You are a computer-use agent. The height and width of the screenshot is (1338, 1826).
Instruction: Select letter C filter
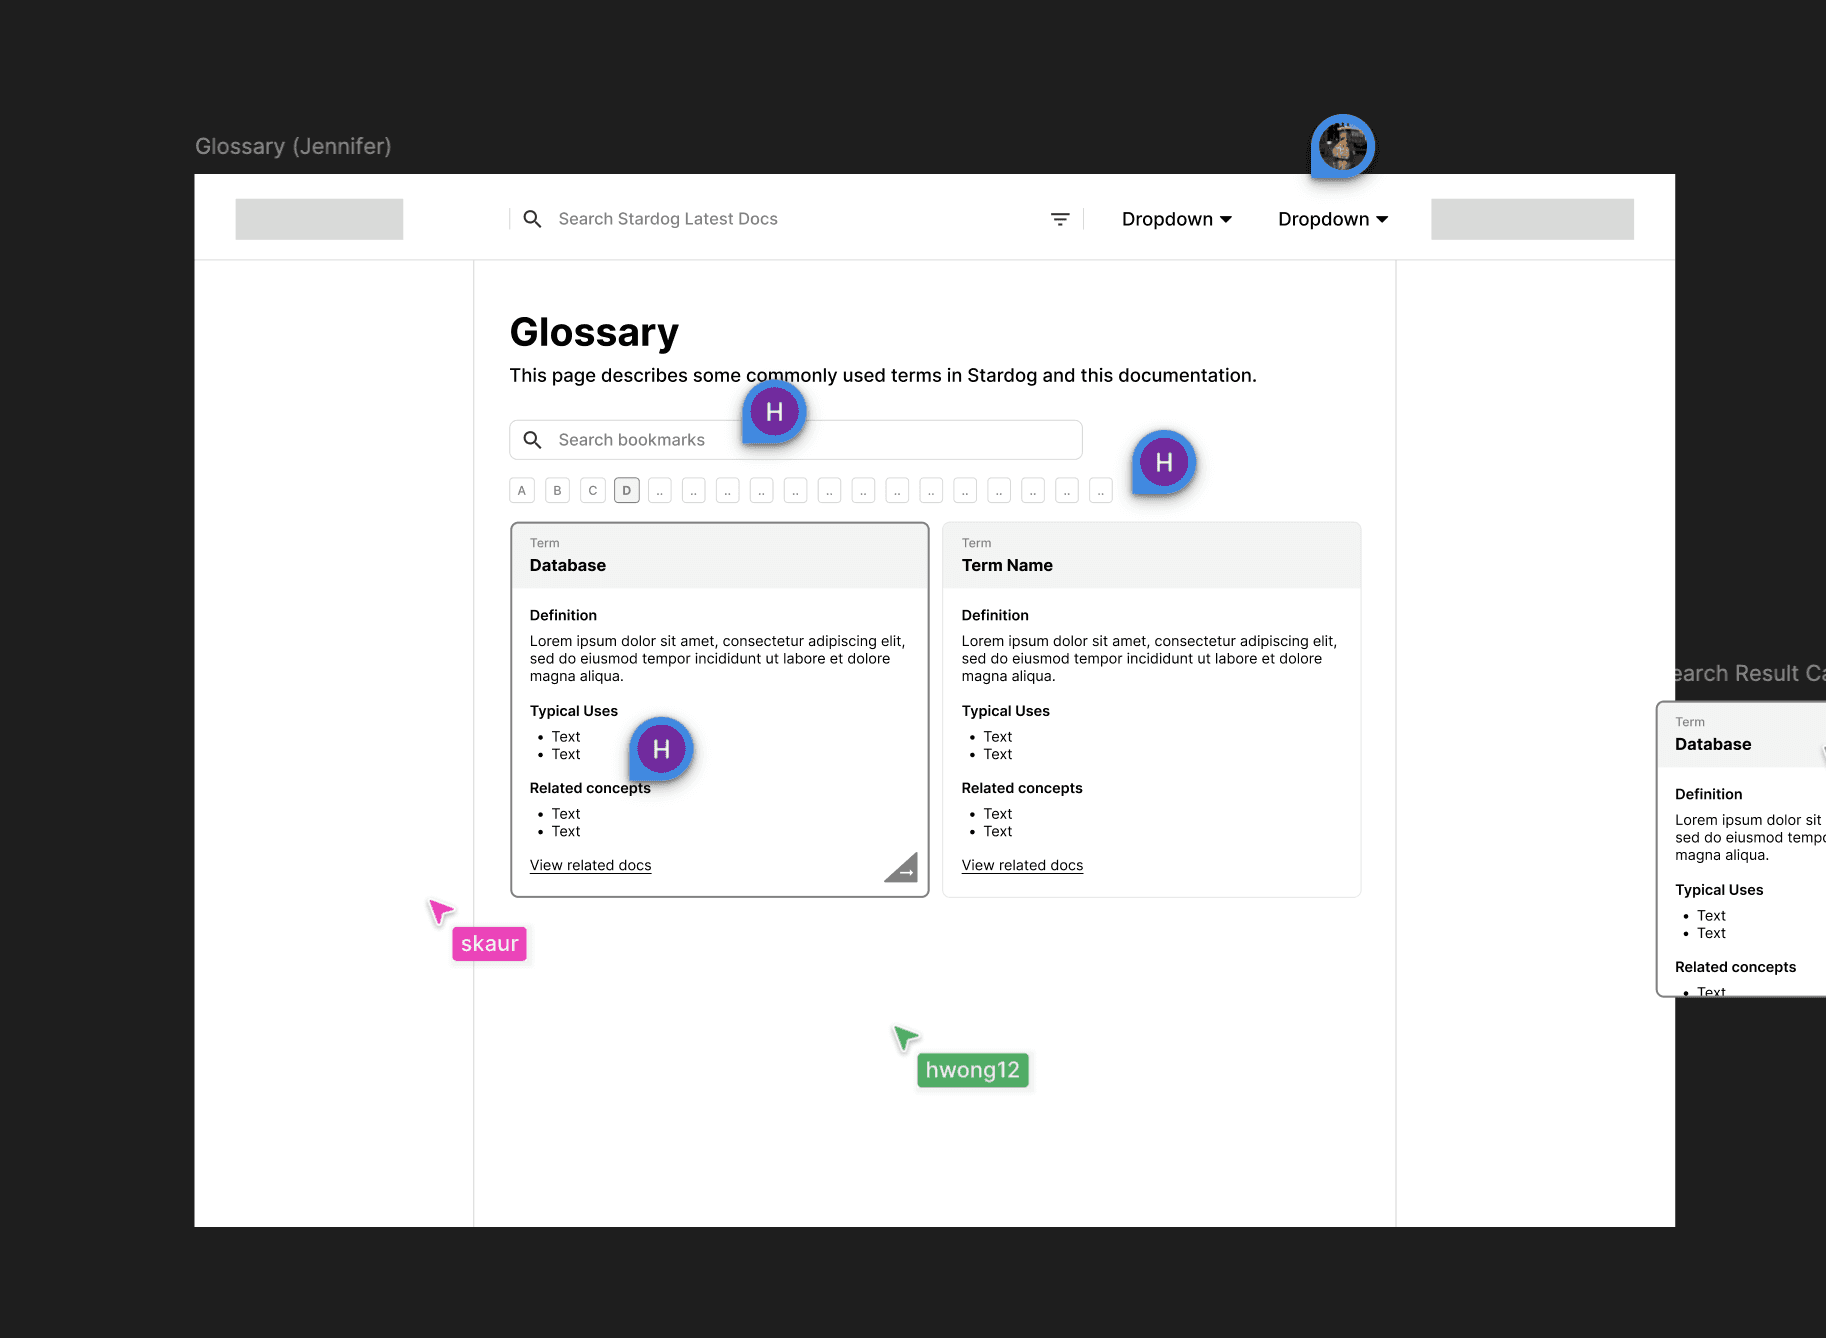pos(593,491)
